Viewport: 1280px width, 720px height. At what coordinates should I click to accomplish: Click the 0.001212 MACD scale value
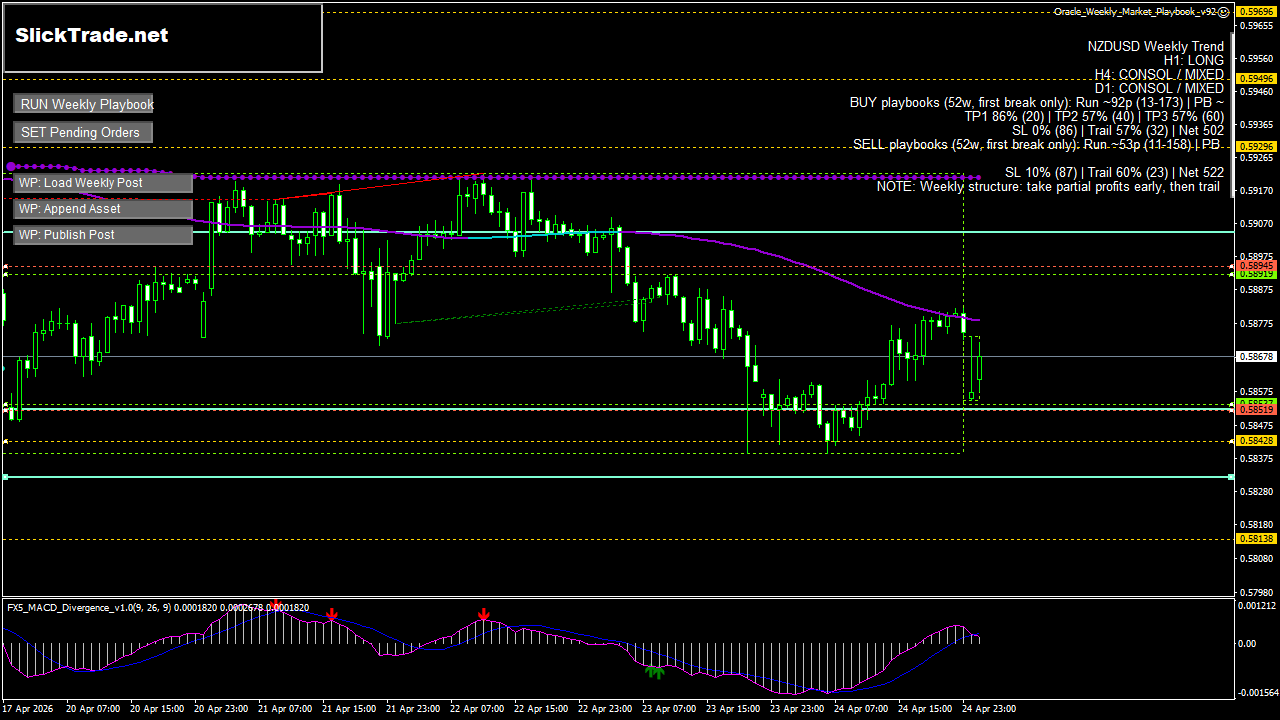pos(1258,606)
